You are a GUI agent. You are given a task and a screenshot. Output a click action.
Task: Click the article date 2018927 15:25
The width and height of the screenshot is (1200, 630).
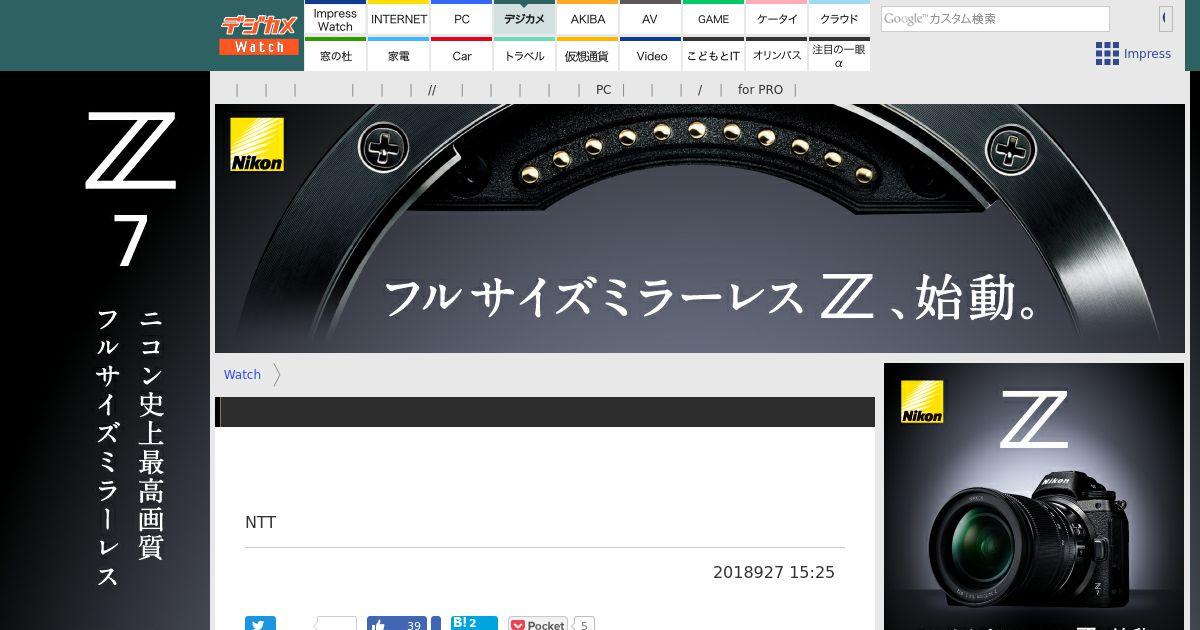point(773,572)
